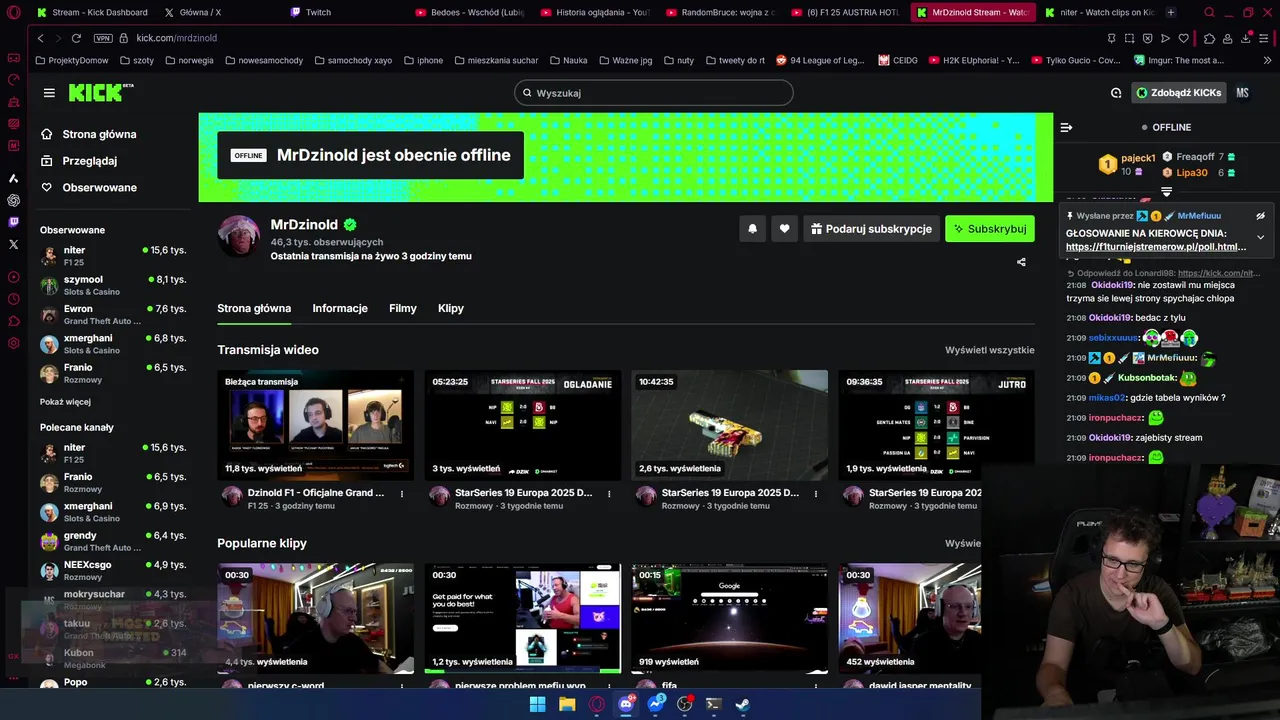Open Przeglądaj in the sidebar
The width and height of the screenshot is (1280, 720).
[x=78, y=161]
